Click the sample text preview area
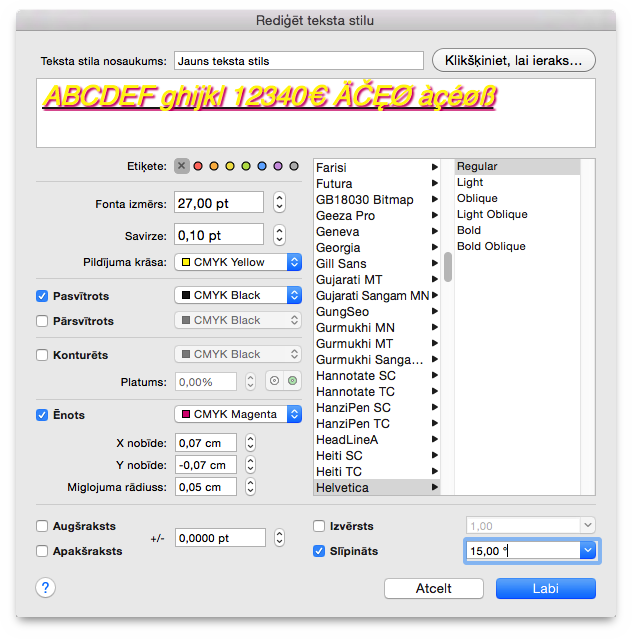Screen dimensions: 632x639 pos(316,113)
